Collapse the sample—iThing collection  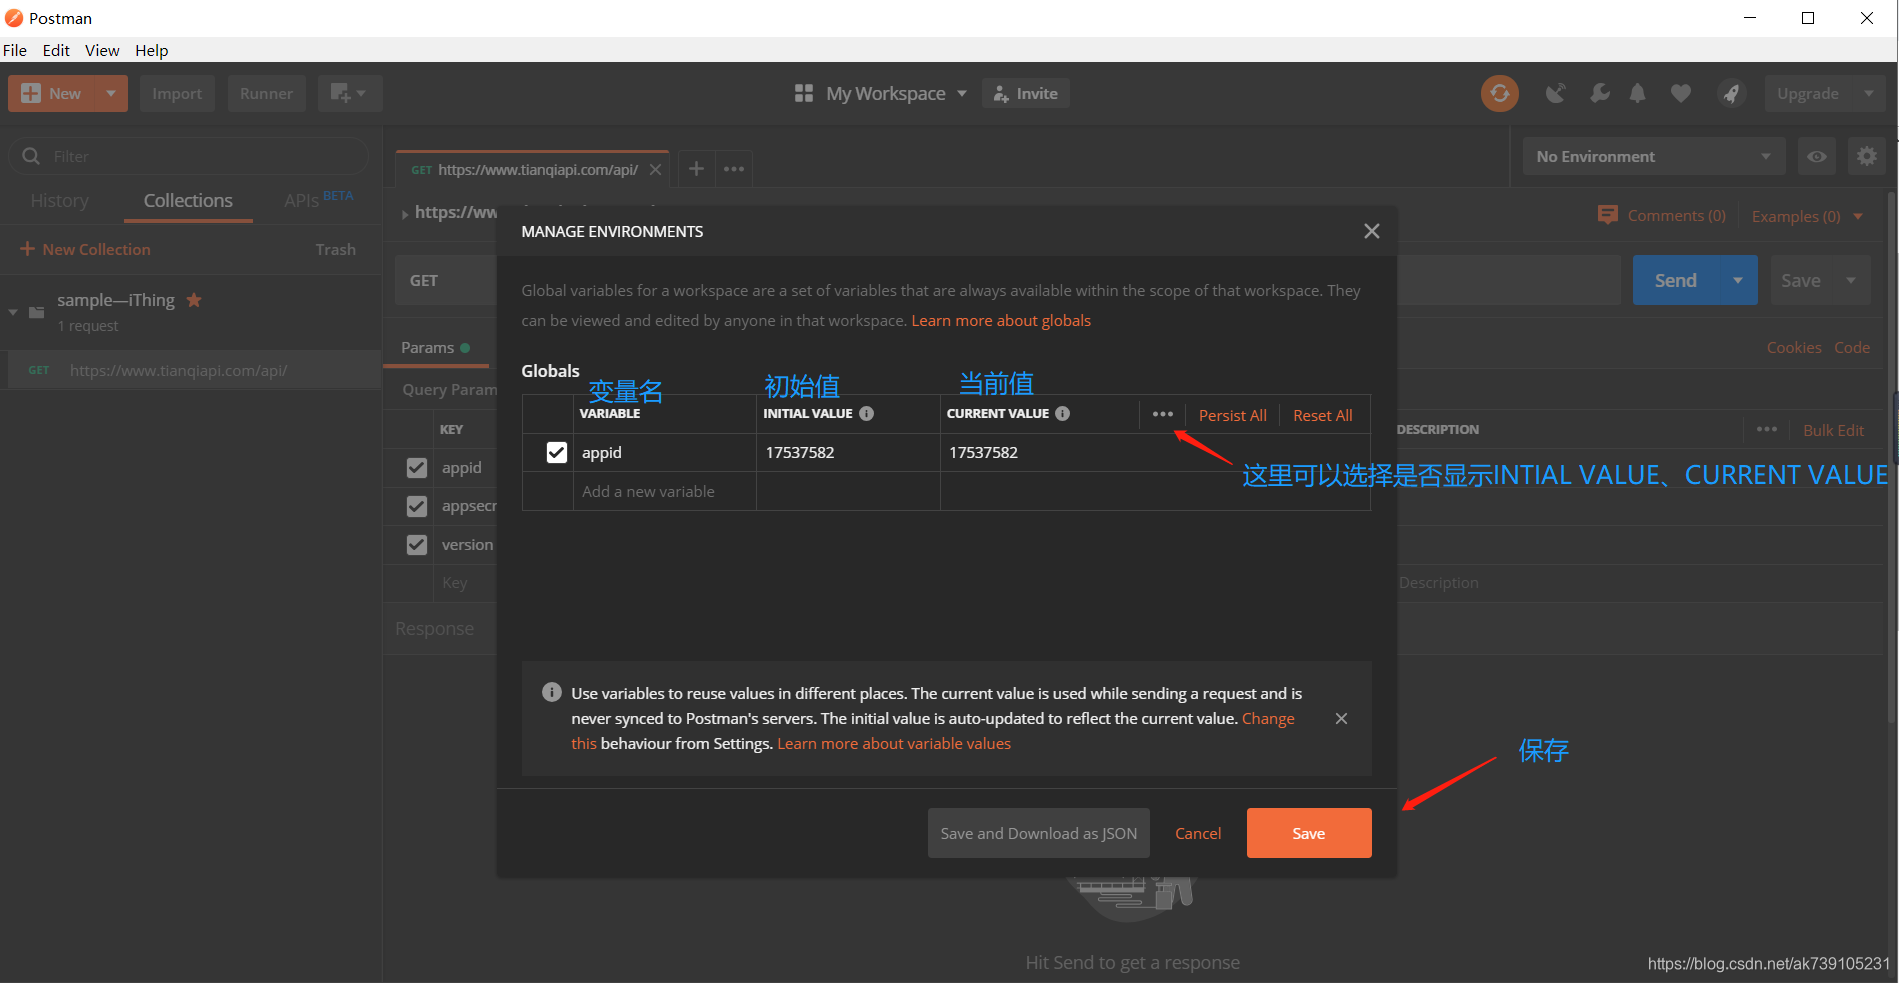pos(13,313)
